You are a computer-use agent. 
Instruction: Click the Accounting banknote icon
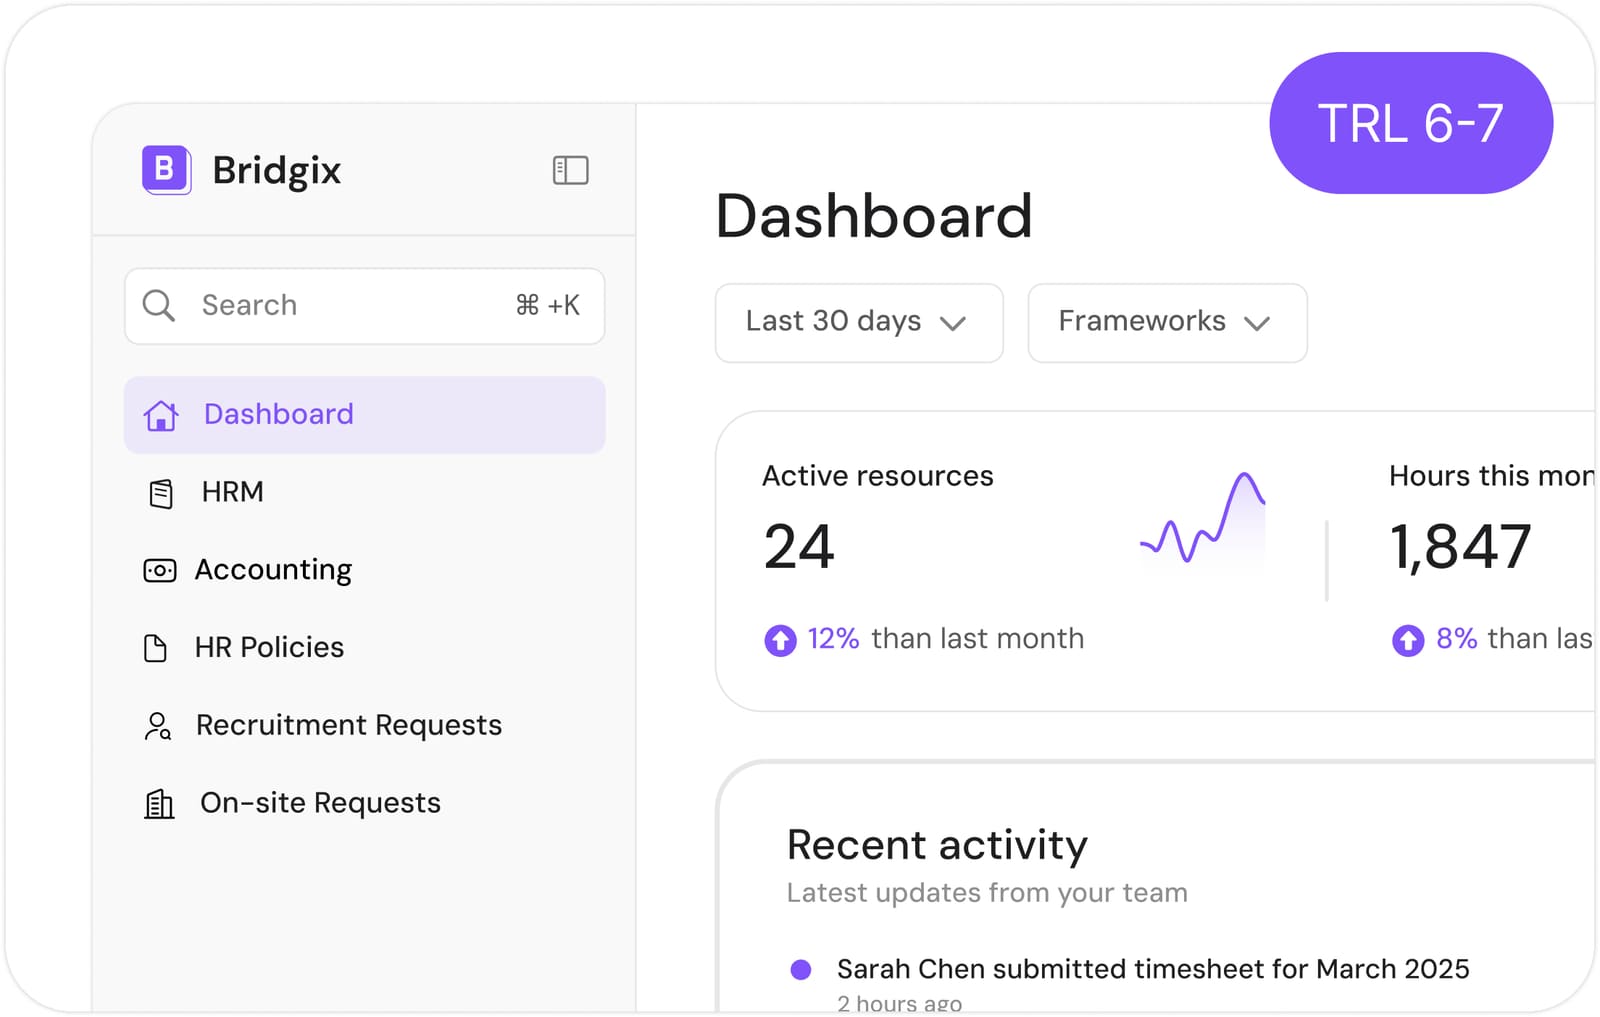[x=160, y=570]
